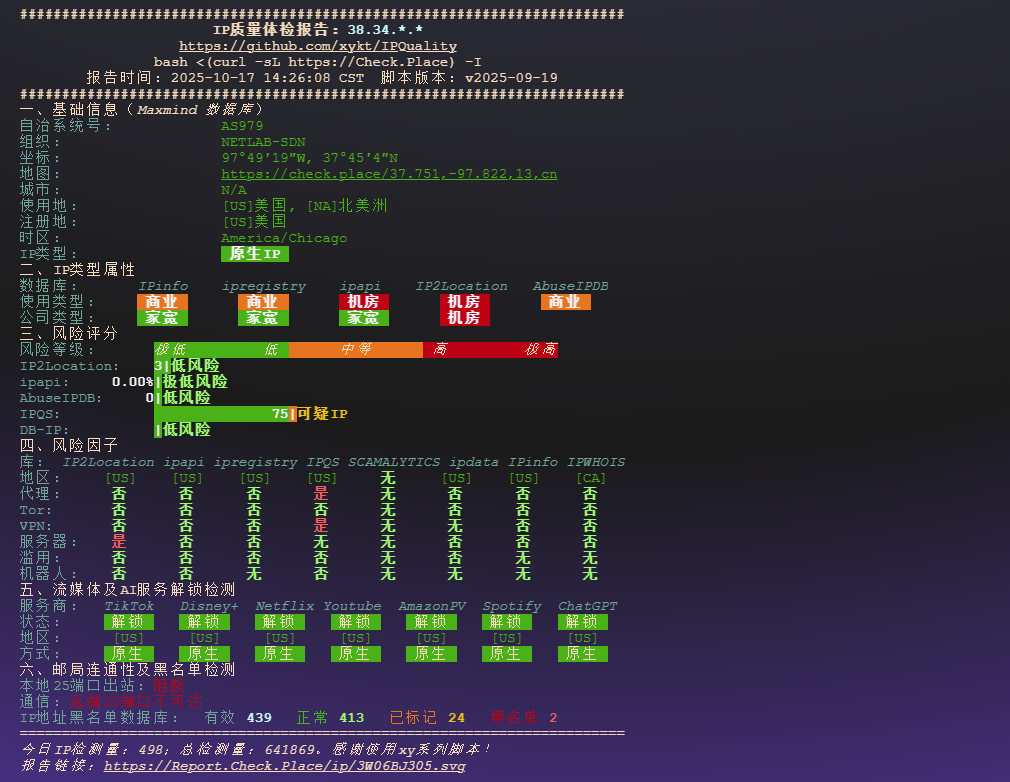This screenshot has height=782, width=1010.
Task: Click the IPQS score 75 bar
Action: [225, 414]
